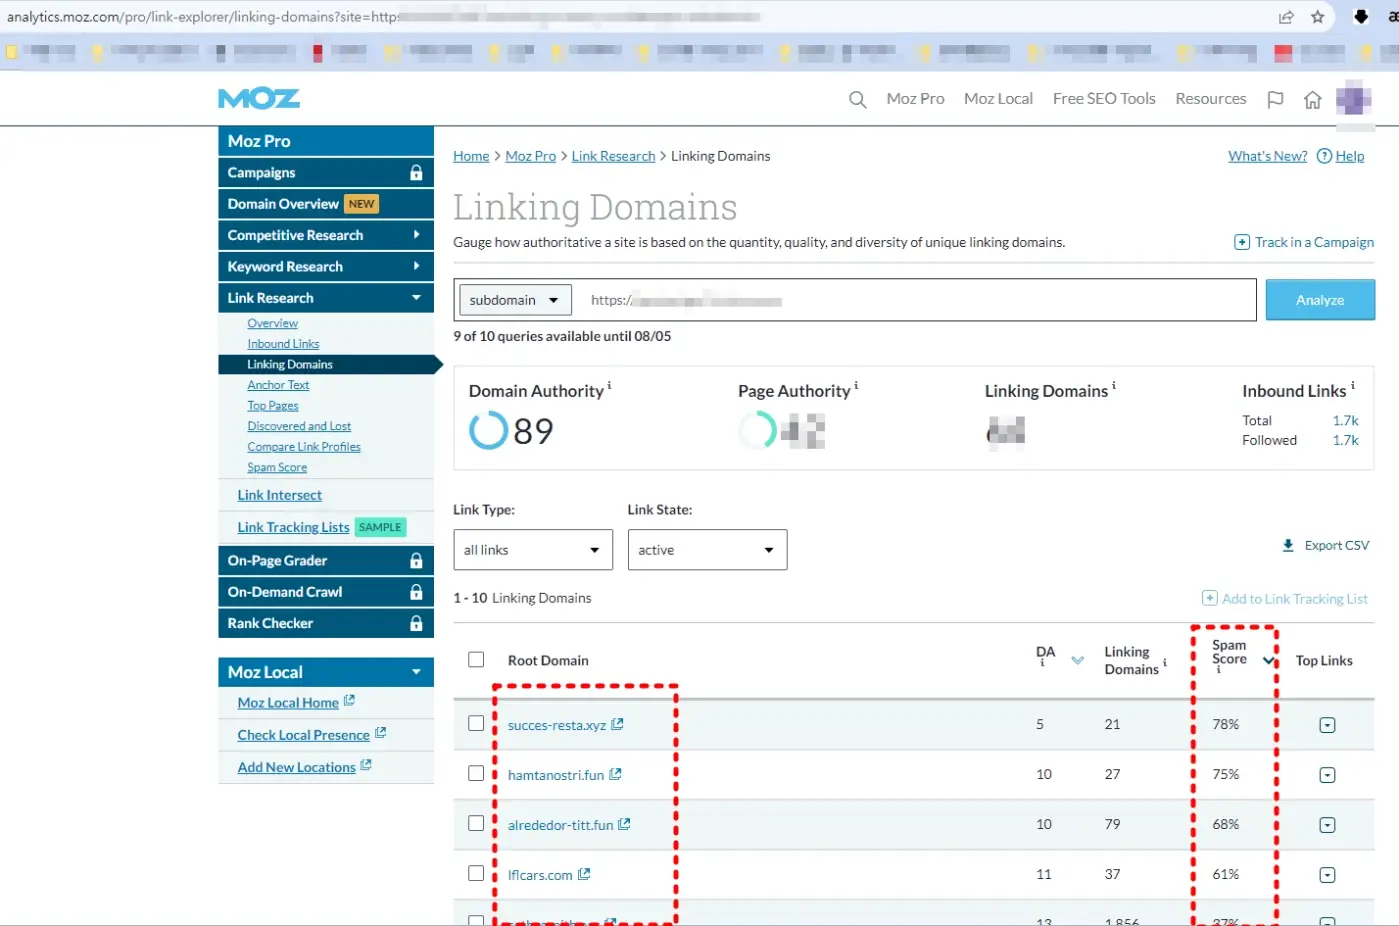Click the Add to Link Tracking List plus icon
The height and width of the screenshot is (926, 1399).
pyautogui.click(x=1209, y=598)
